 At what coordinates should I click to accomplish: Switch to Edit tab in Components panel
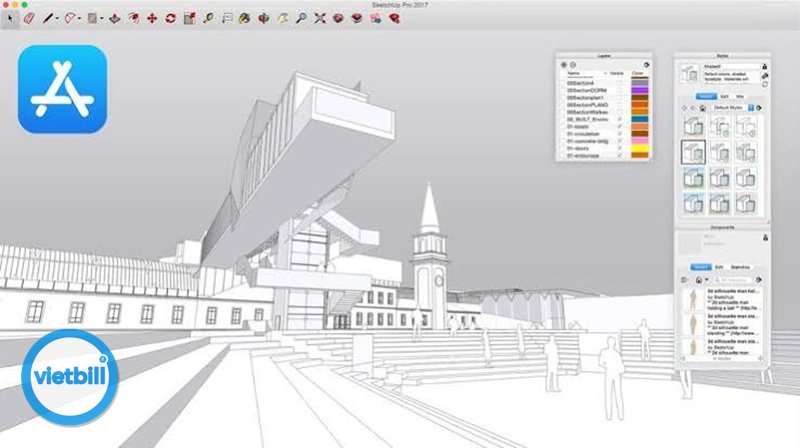click(719, 267)
